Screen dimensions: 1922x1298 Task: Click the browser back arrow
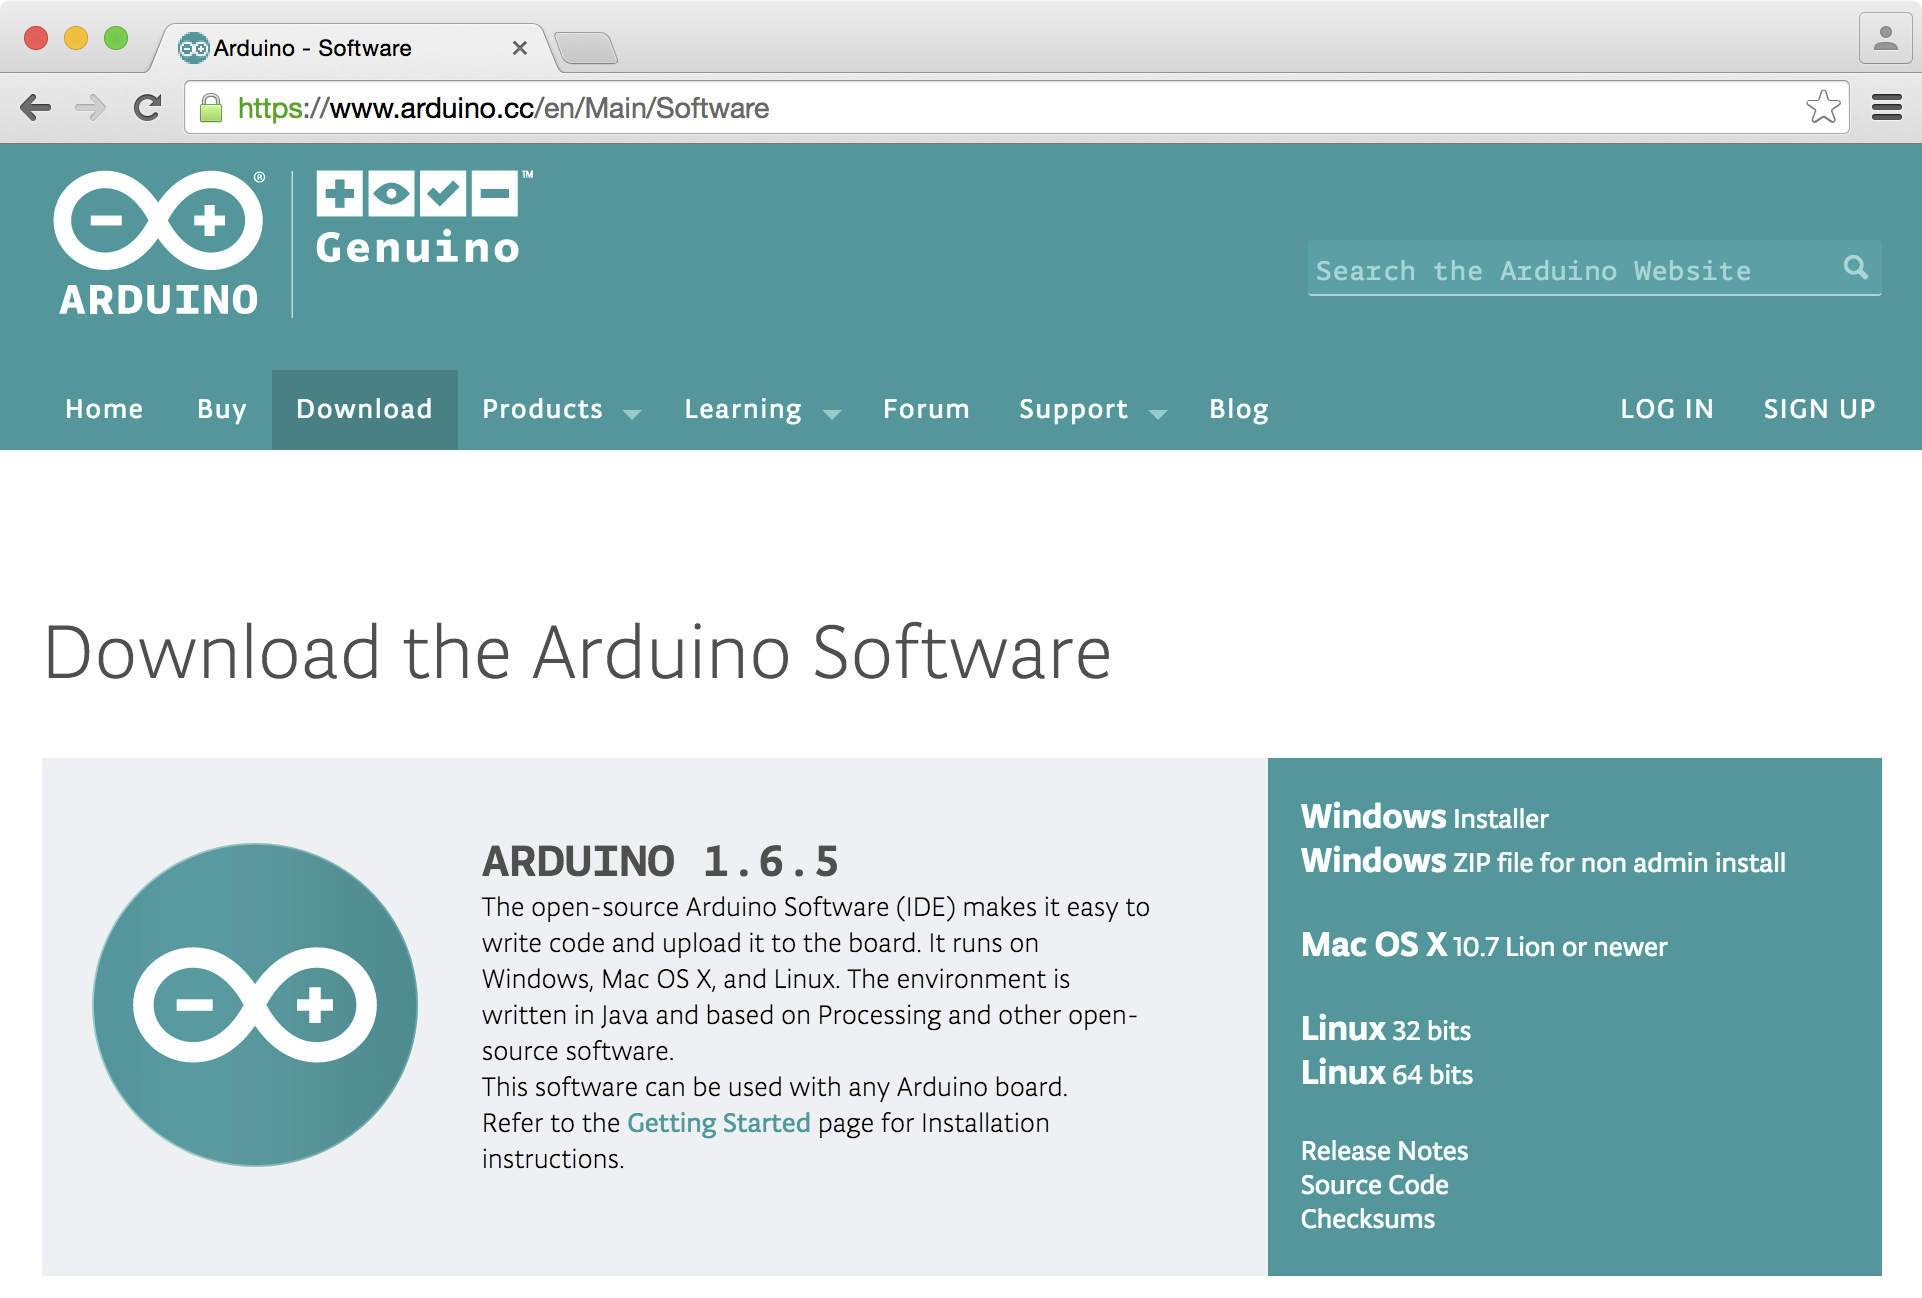[x=36, y=108]
